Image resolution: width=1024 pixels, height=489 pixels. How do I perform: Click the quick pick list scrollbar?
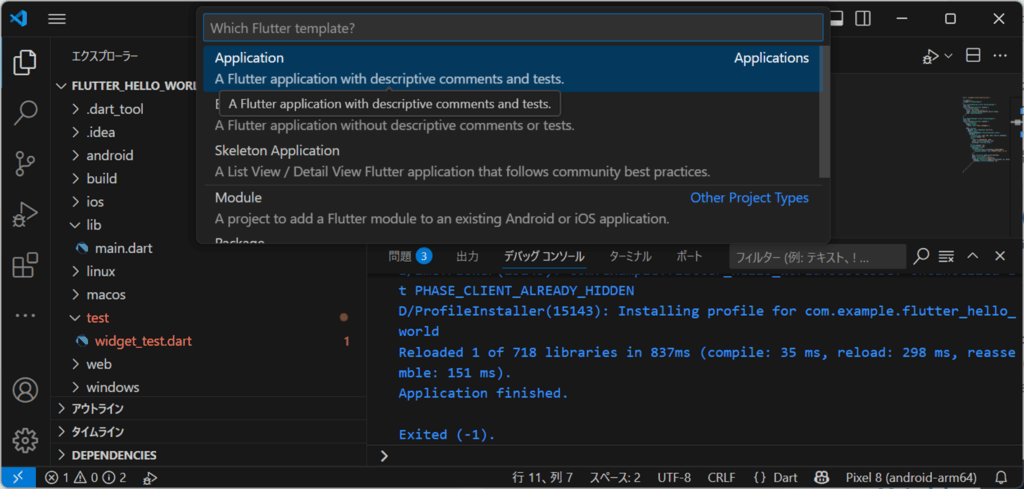(825, 111)
